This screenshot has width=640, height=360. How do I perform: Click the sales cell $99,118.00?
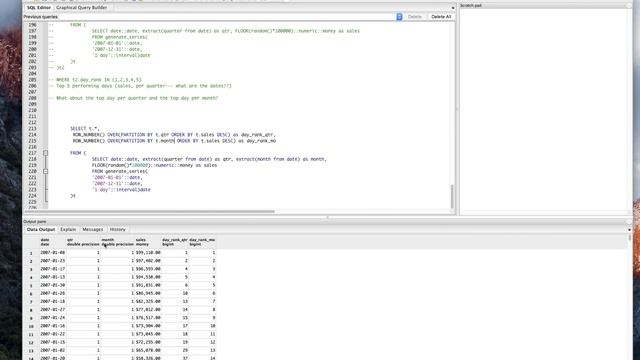click(x=148, y=253)
